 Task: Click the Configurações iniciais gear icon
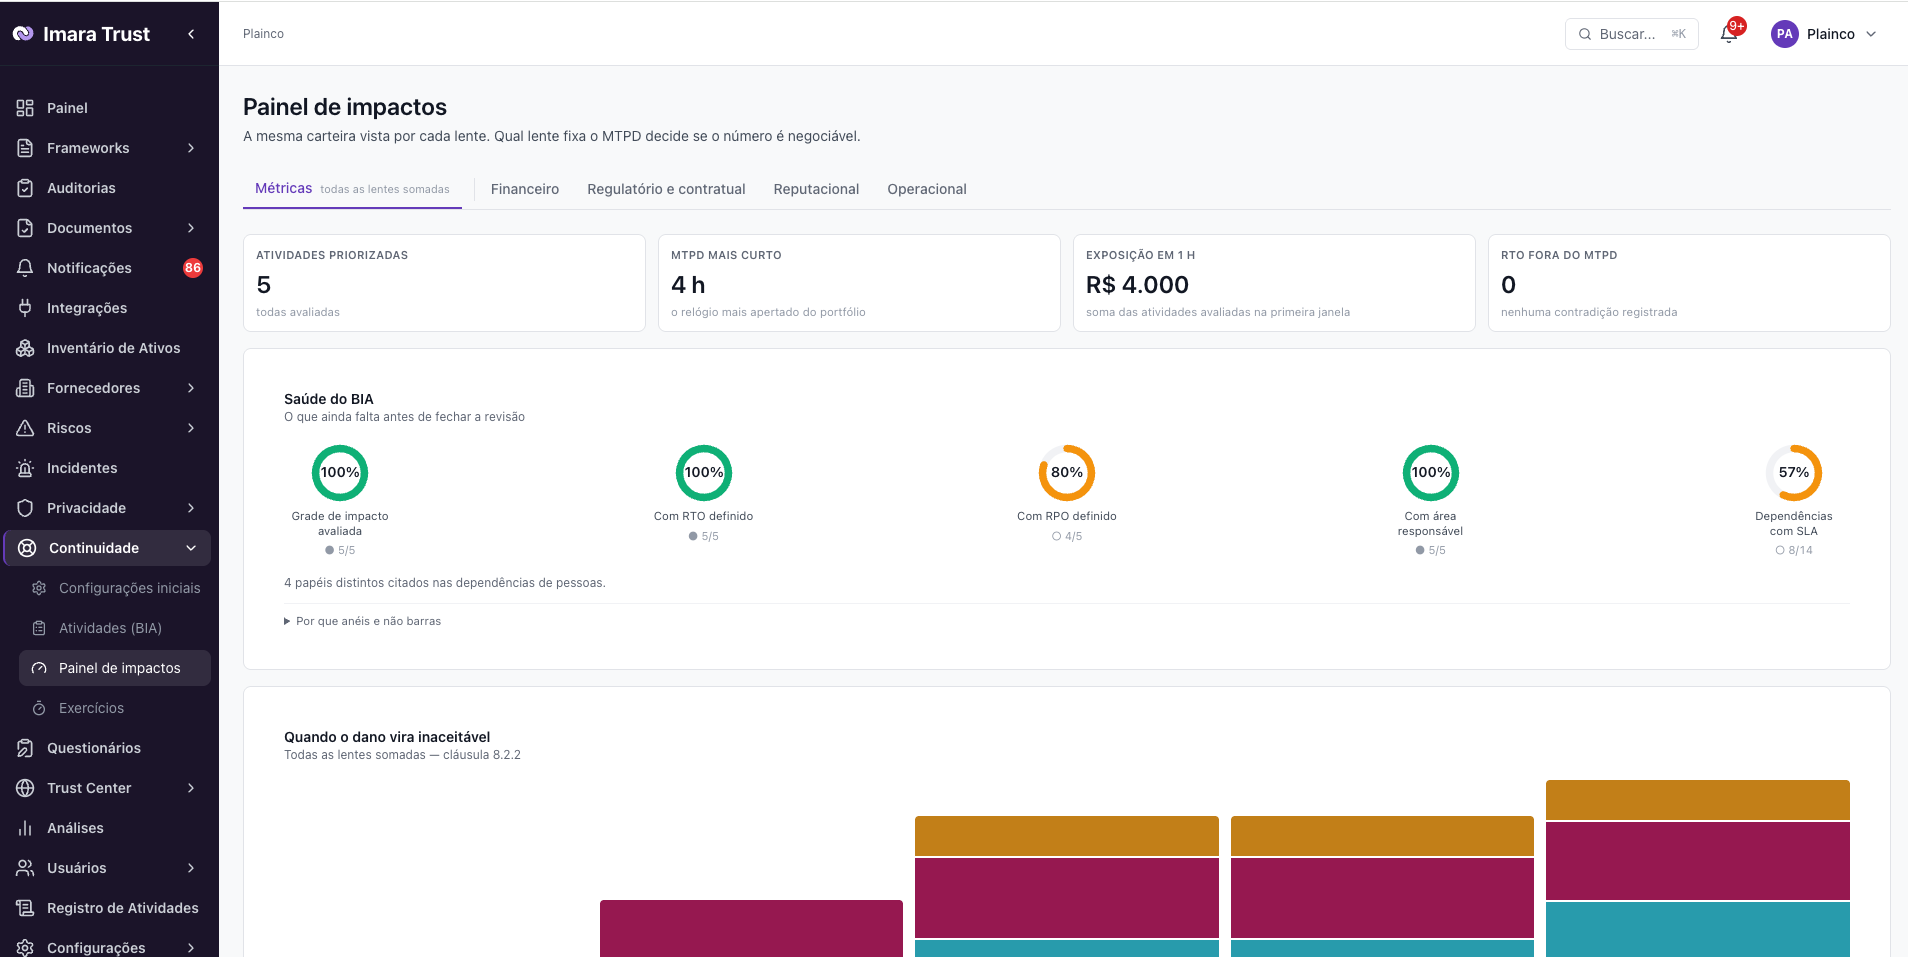[39, 588]
